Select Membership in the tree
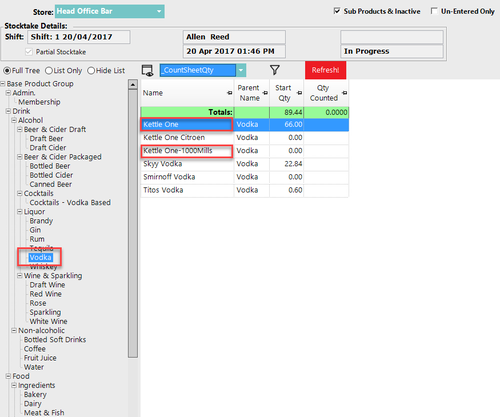500x417 pixels. click(39, 102)
